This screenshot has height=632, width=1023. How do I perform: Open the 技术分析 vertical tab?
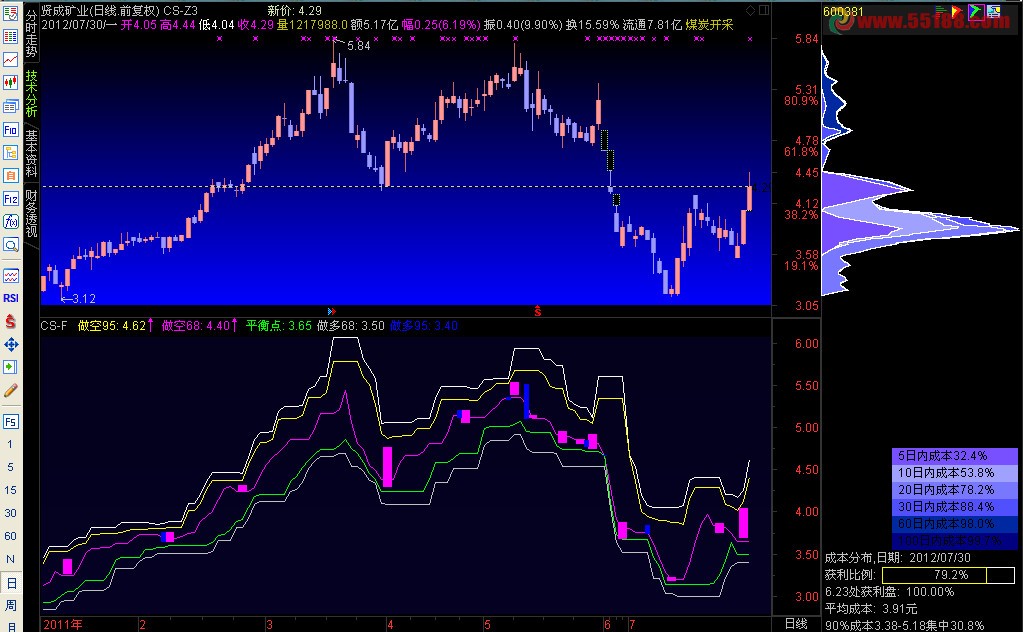pyautogui.click(x=31, y=93)
